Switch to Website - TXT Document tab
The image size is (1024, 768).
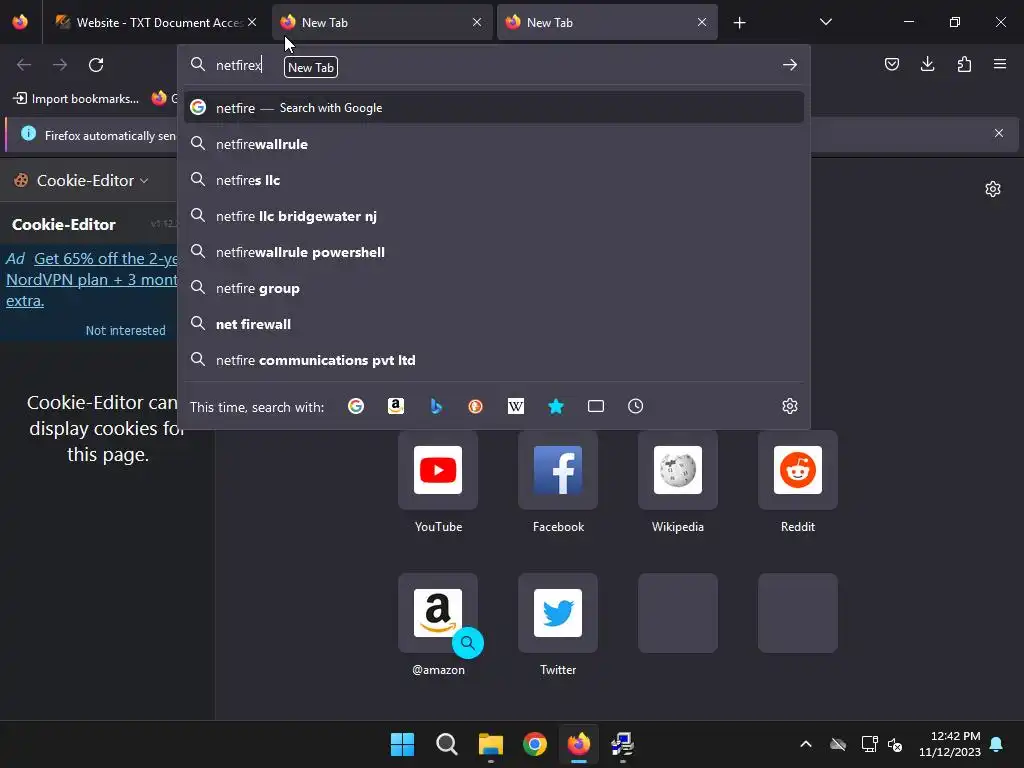[x=149, y=22]
